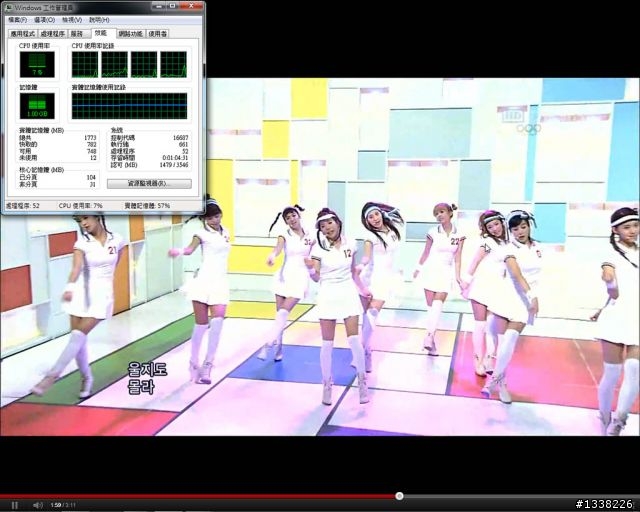Switch to the 處理程序 tab
This screenshot has height=512, width=640.
tap(53, 34)
